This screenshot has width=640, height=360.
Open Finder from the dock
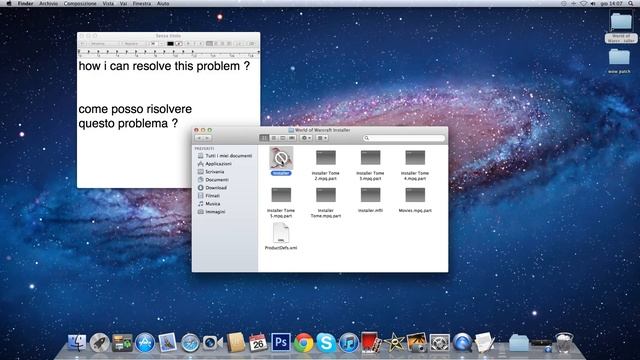point(77,343)
